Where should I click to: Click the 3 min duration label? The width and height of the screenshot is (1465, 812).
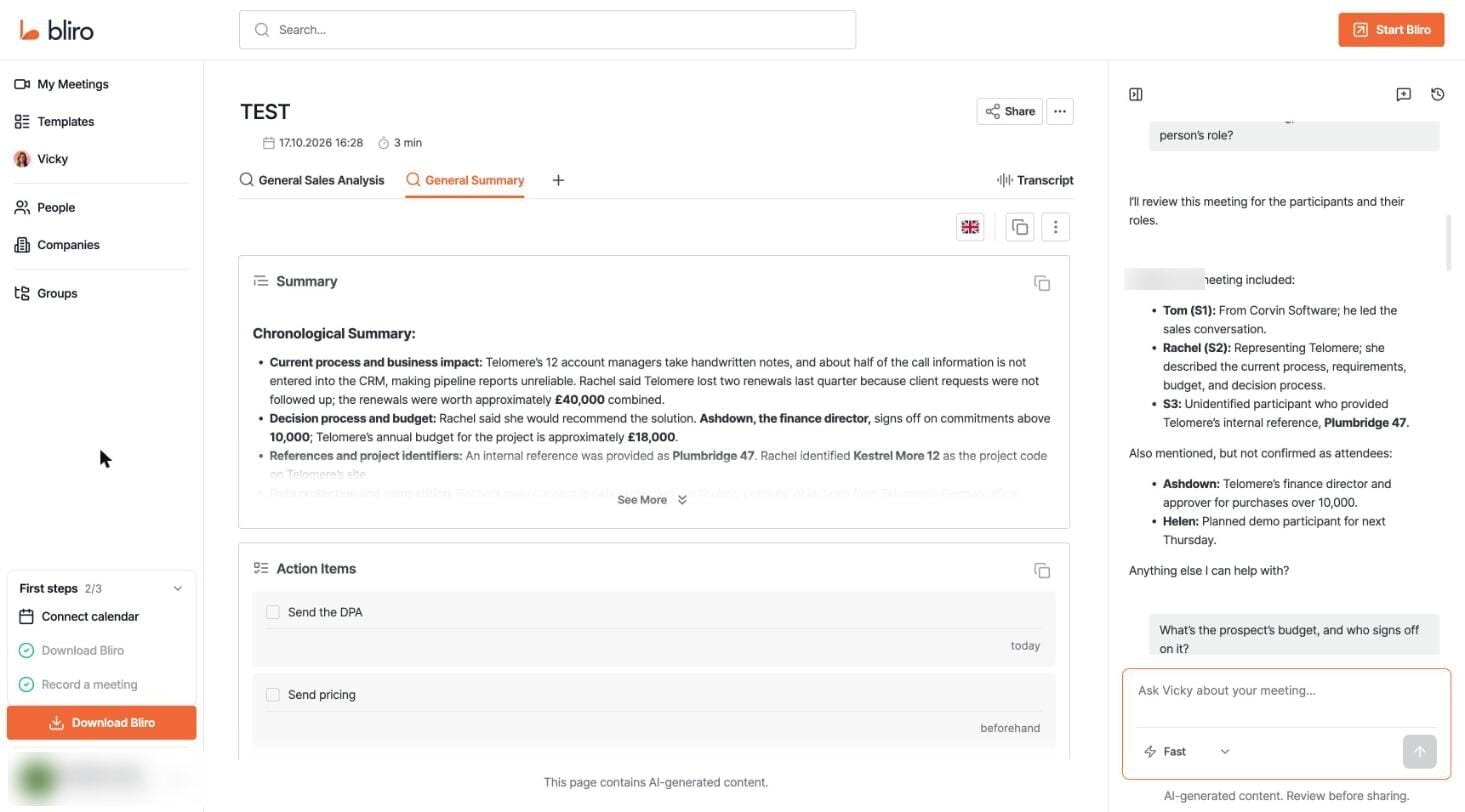point(400,143)
